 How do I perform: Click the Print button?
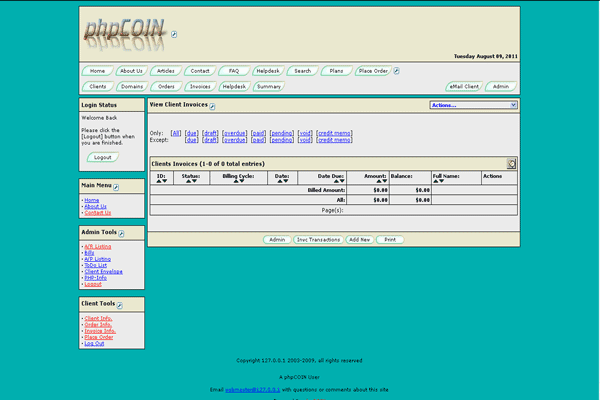pyautogui.click(x=390, y=240)
